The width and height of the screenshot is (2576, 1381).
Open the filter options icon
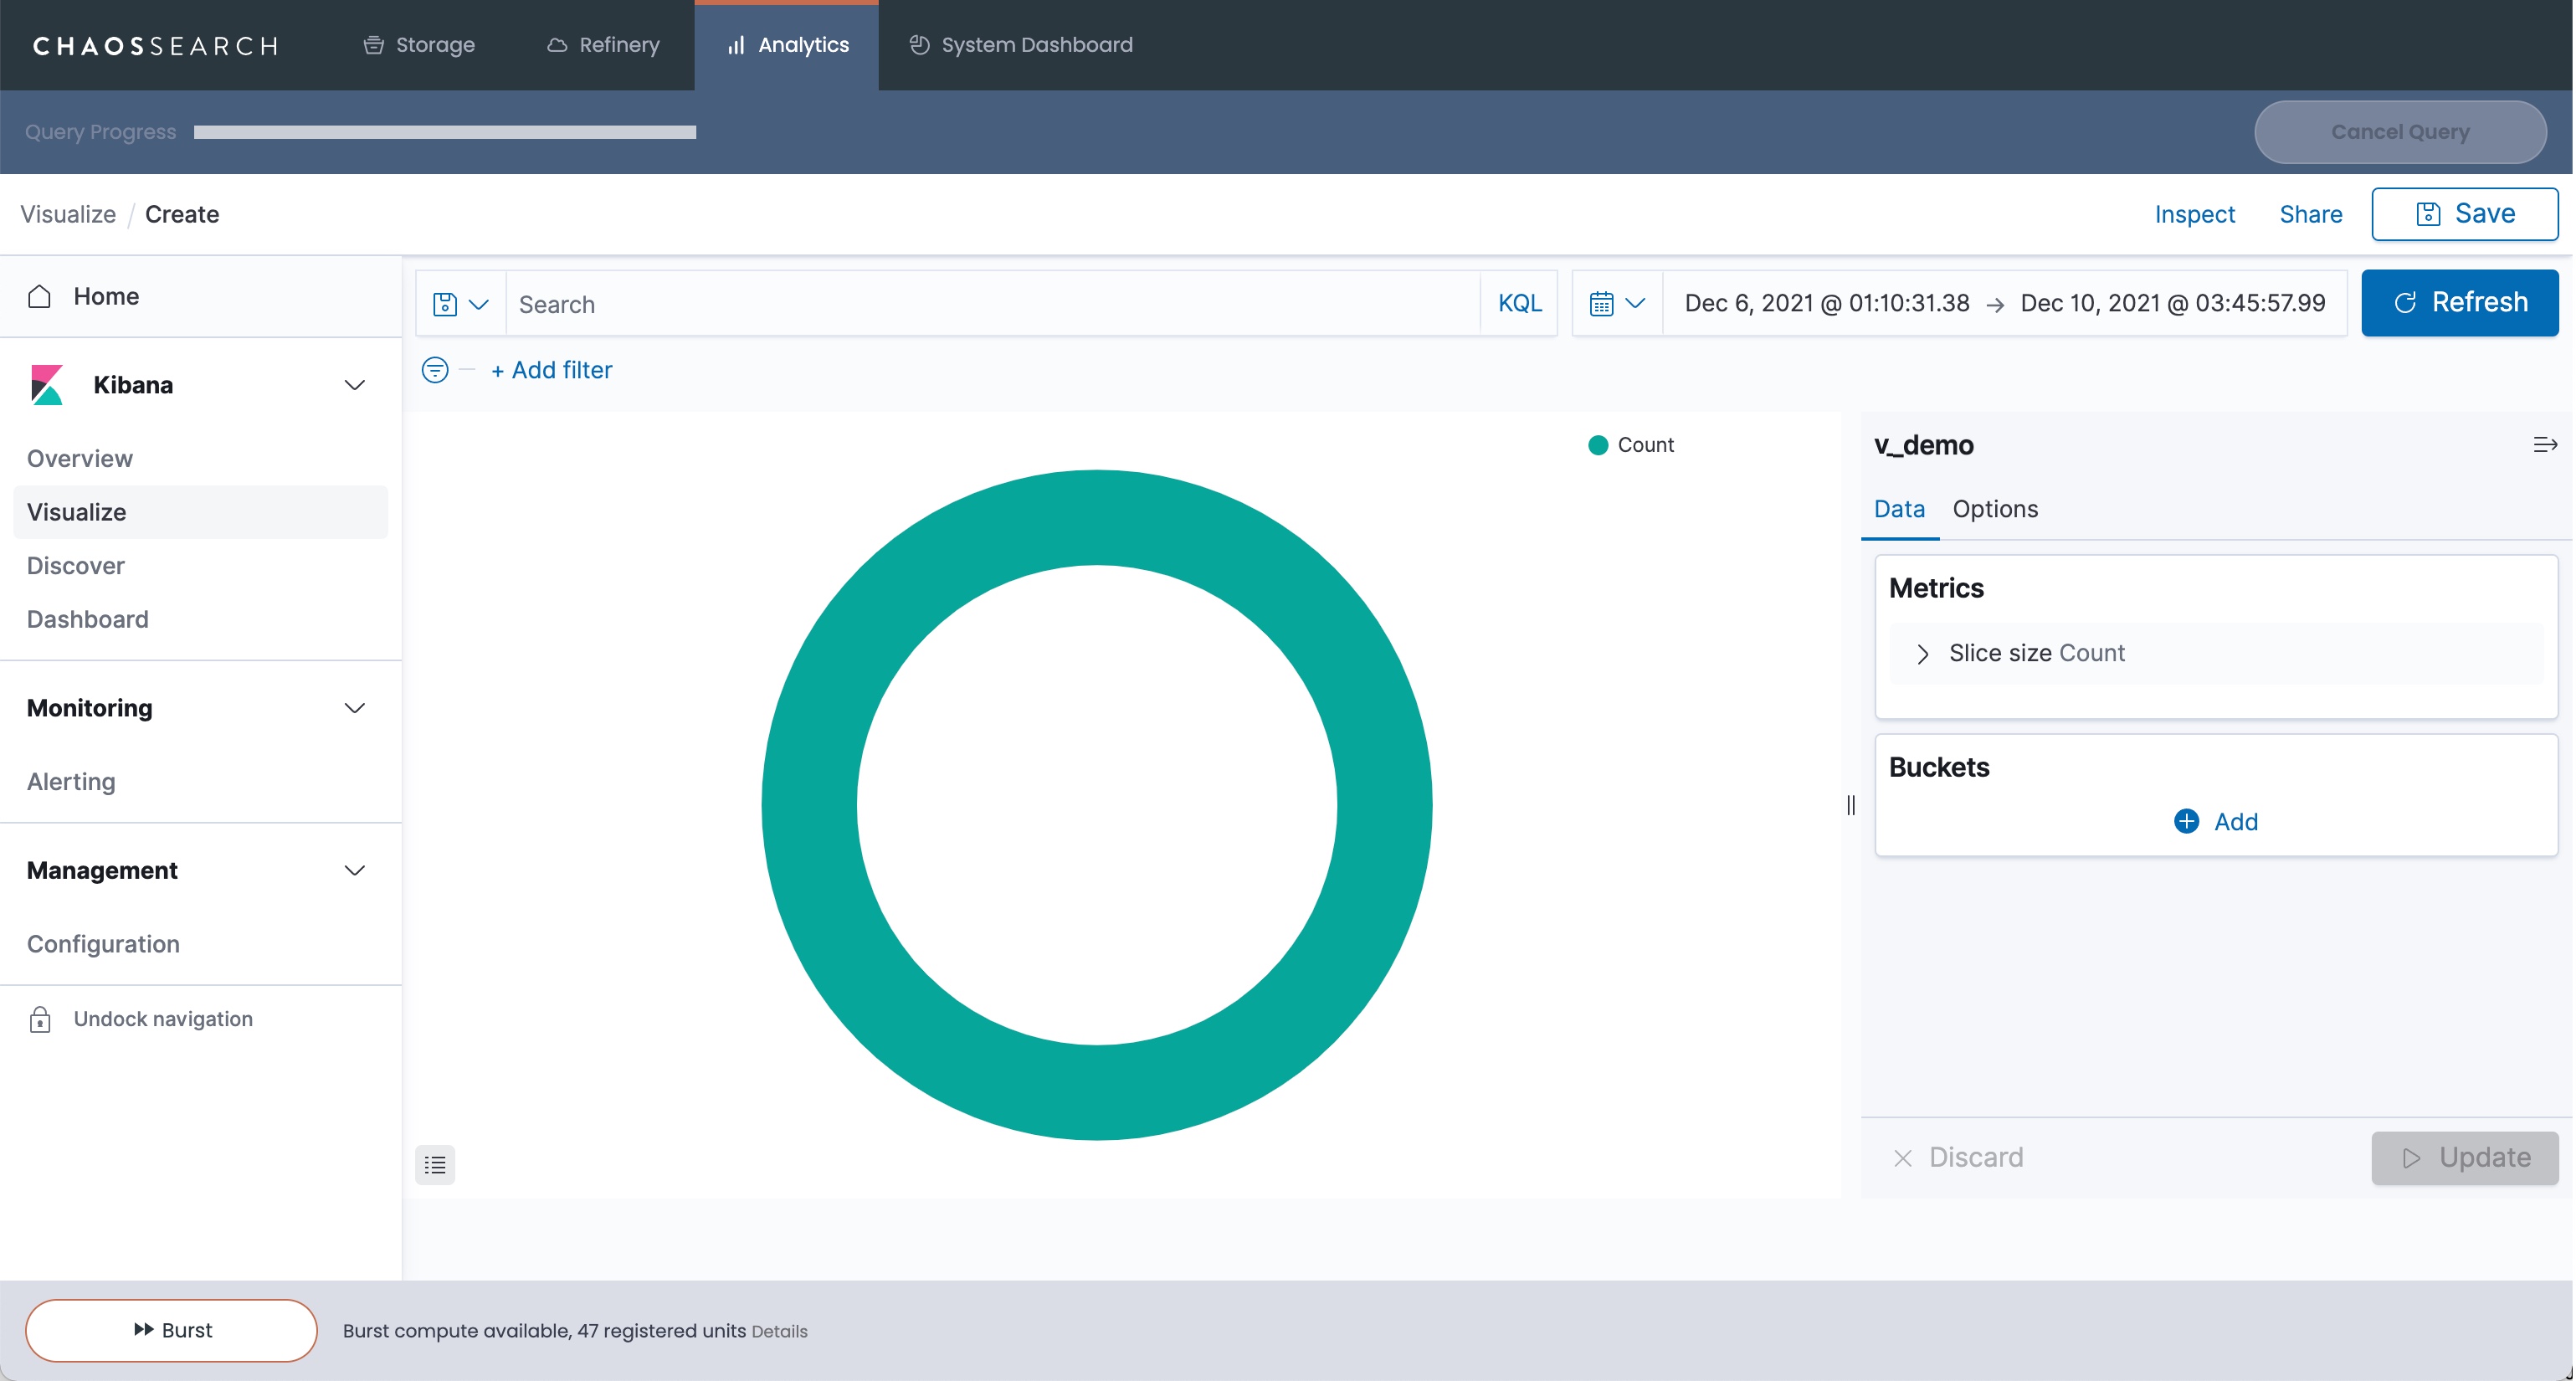point(435,370)
